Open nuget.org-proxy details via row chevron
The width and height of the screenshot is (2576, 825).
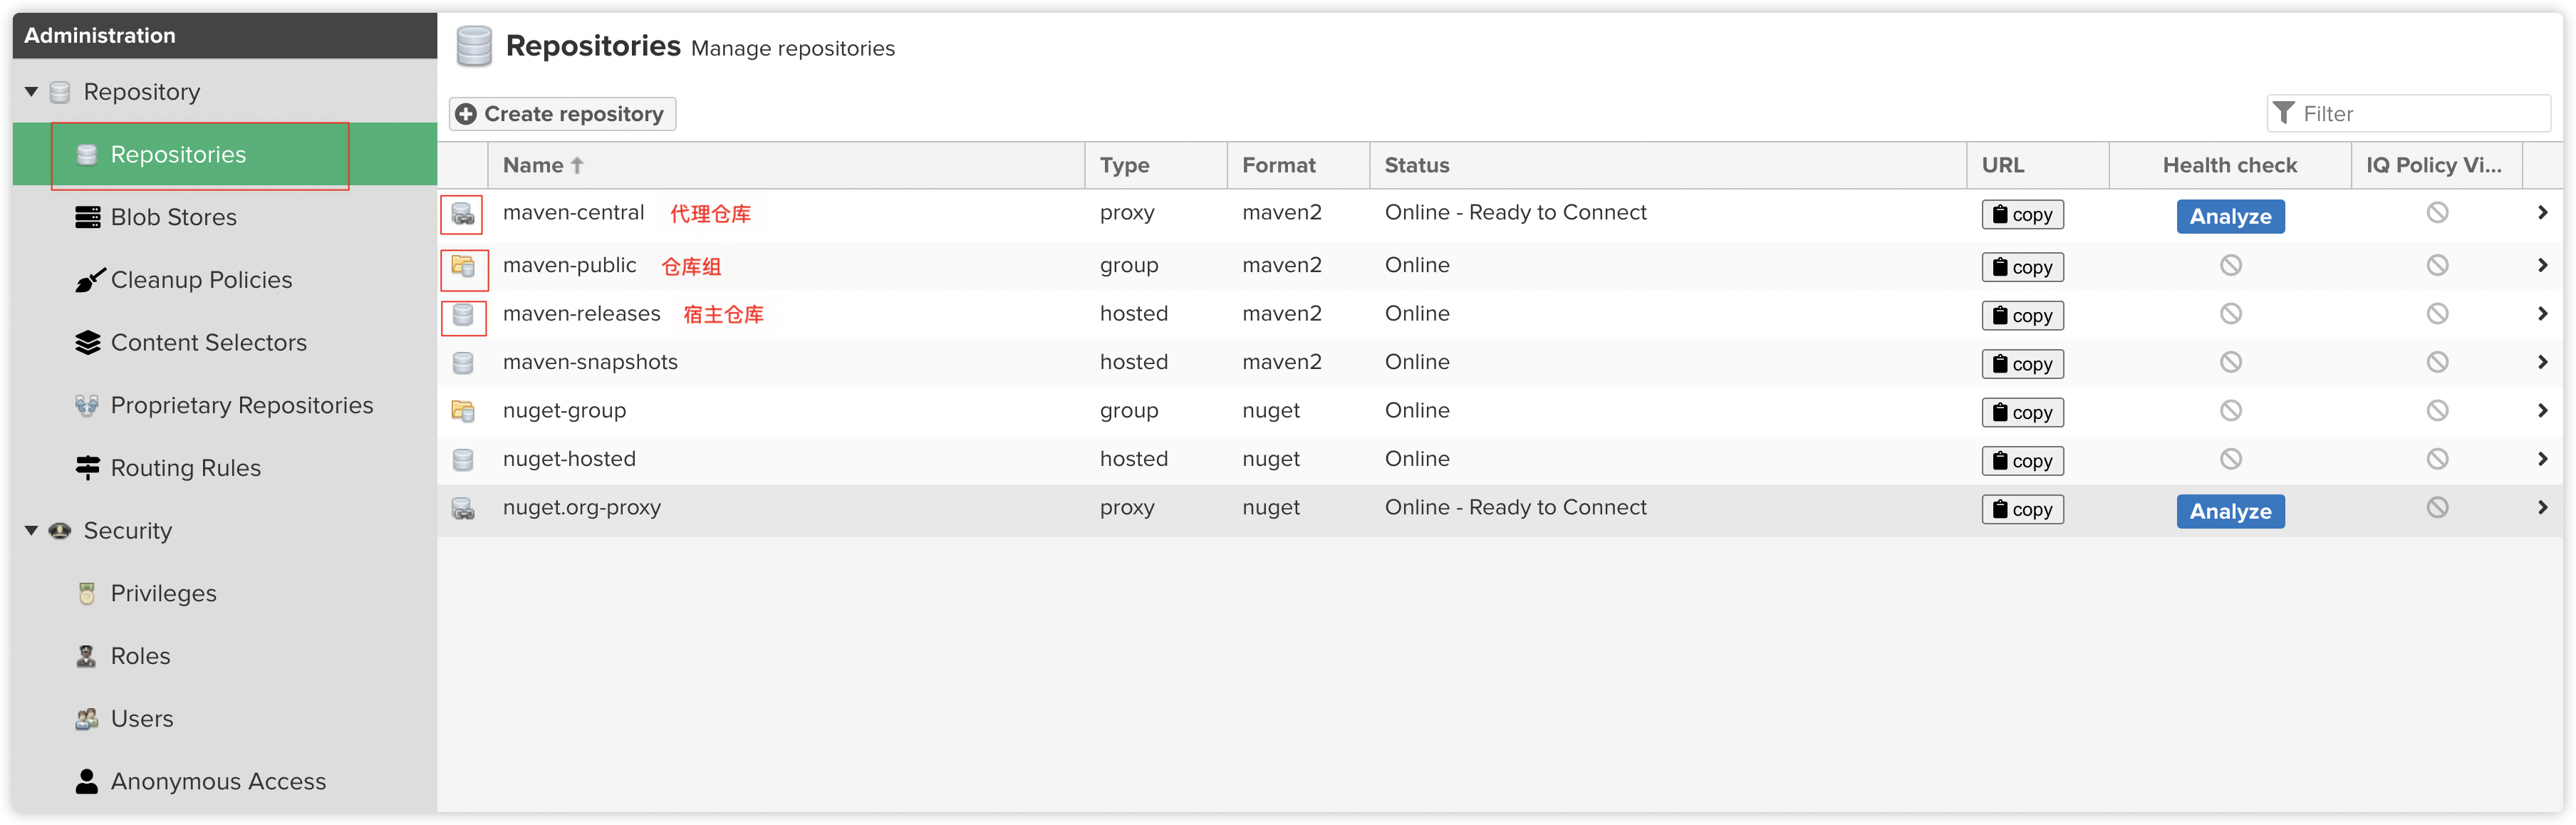pyautogui.click(x=2543, y=508)
